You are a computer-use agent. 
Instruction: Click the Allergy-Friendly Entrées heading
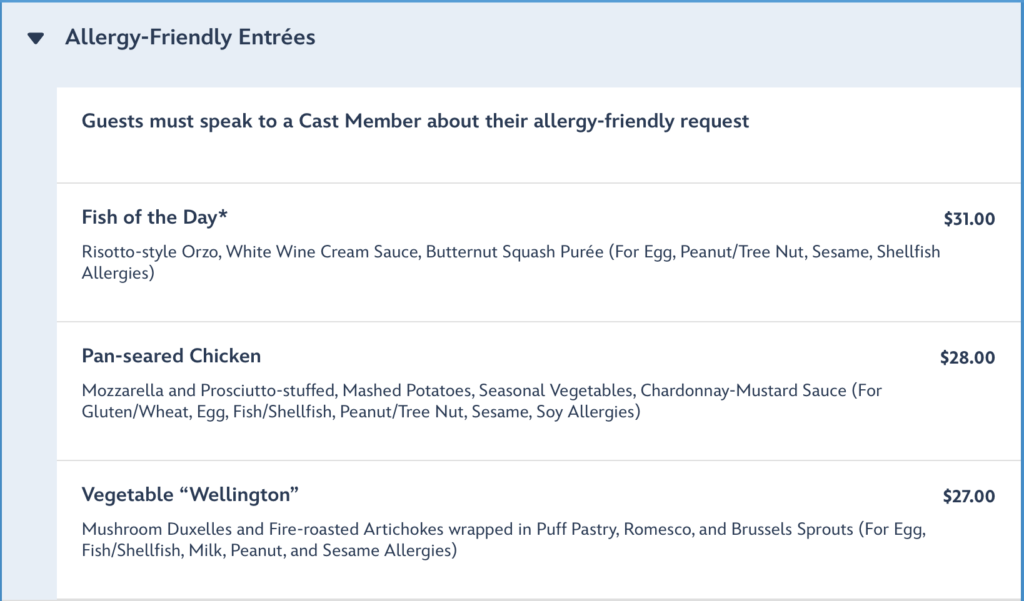190,37
